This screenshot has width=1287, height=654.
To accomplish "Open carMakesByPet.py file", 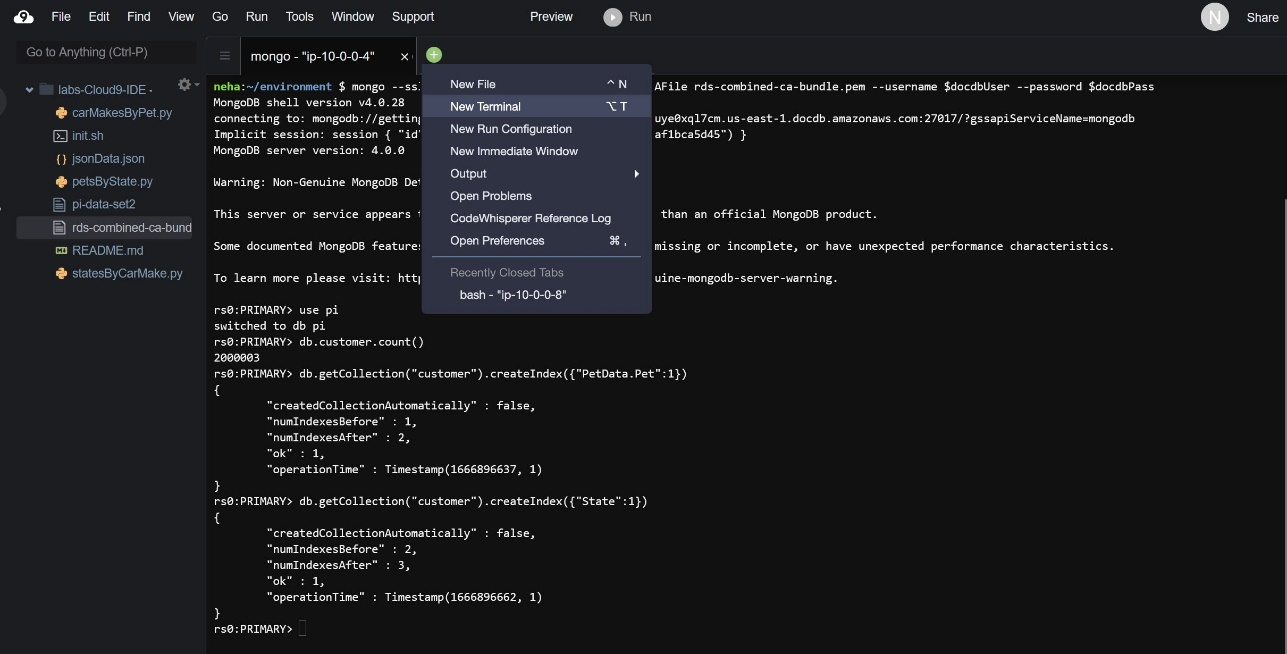I will pyautogui.click(x=122, y=113).
